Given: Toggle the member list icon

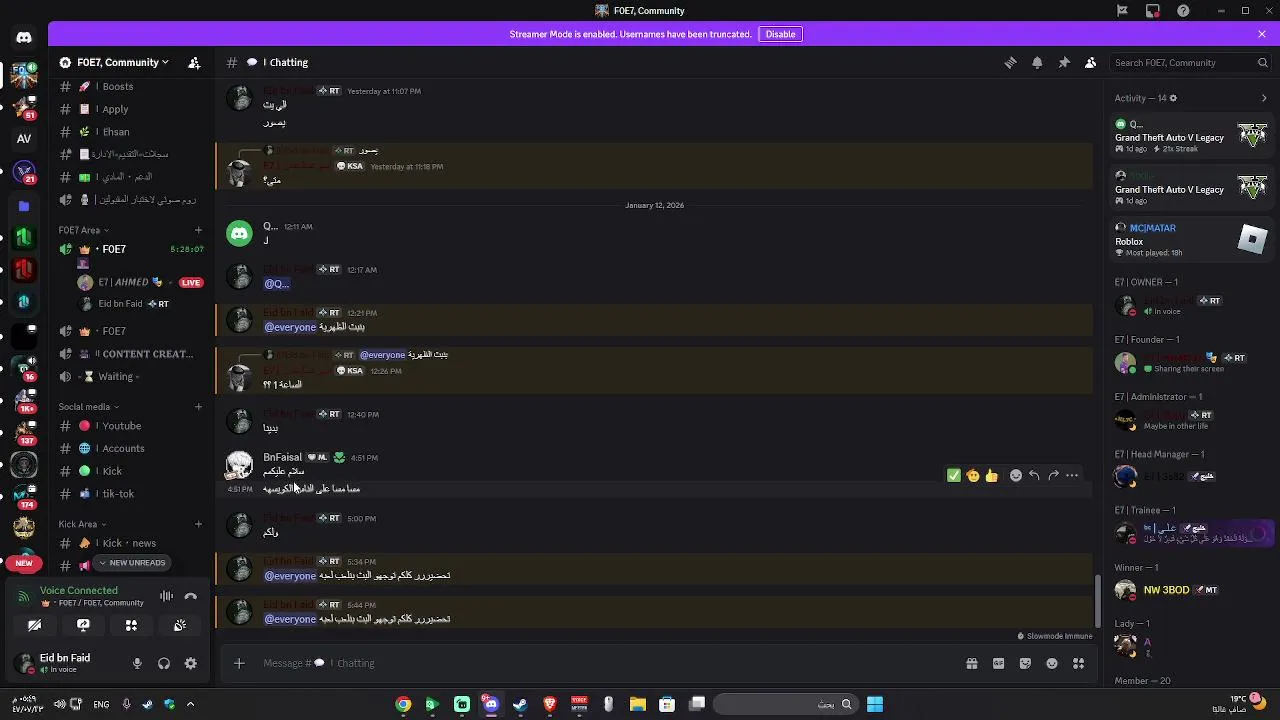Looking at the screenshot, I should (1090, 62).
